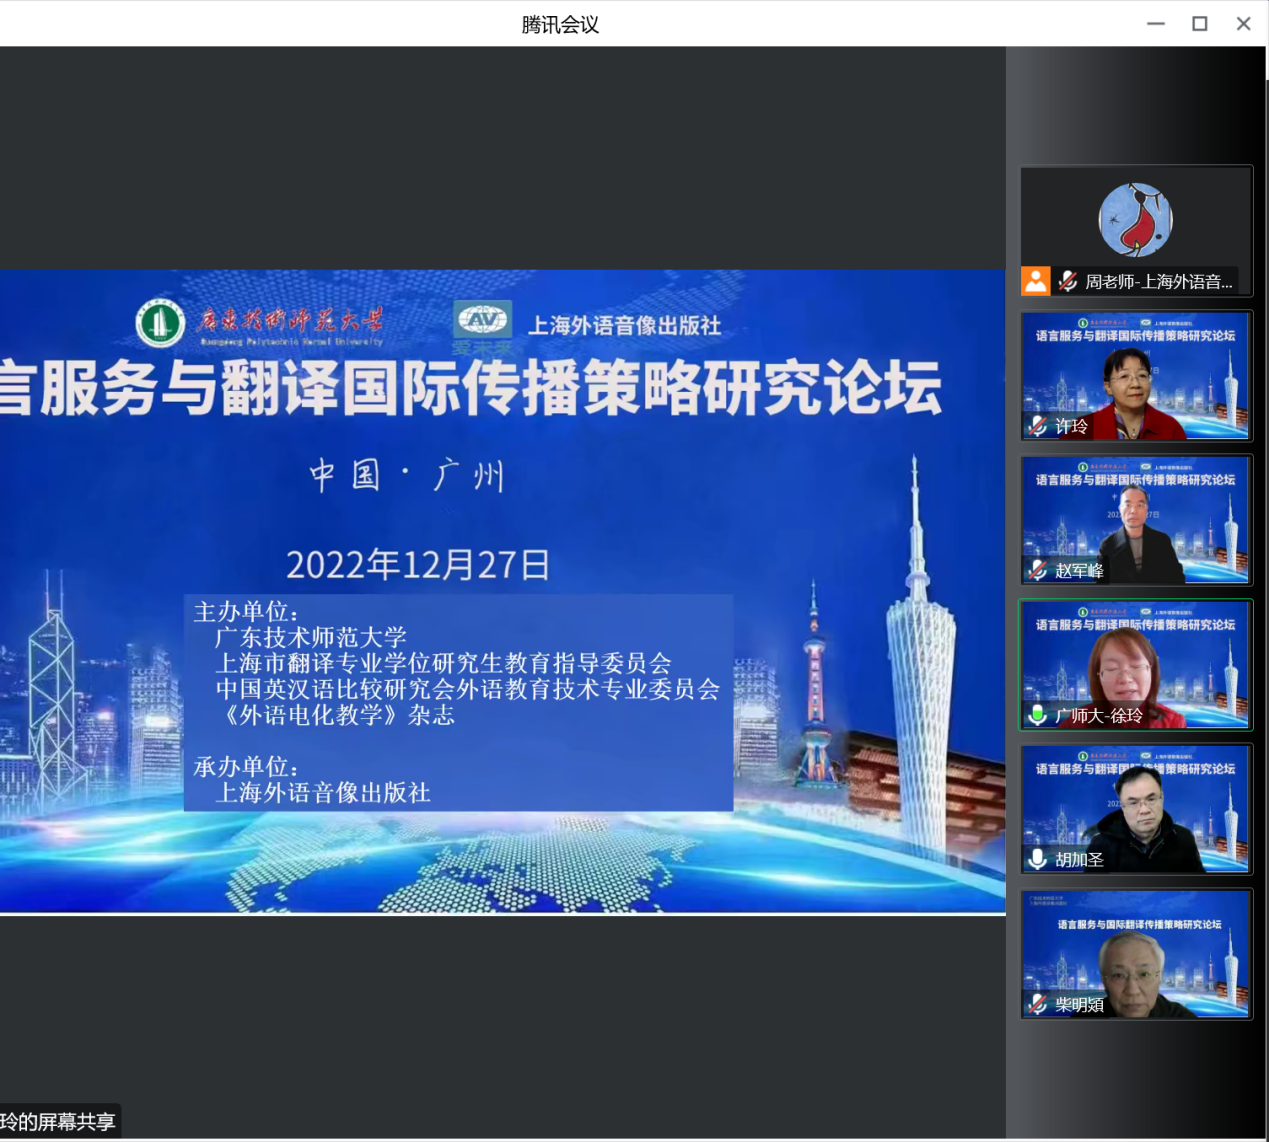Click the orange host icon beside 周老师
Viewport: 1269px width, 1142px height.
click(x=1036, y=281)
